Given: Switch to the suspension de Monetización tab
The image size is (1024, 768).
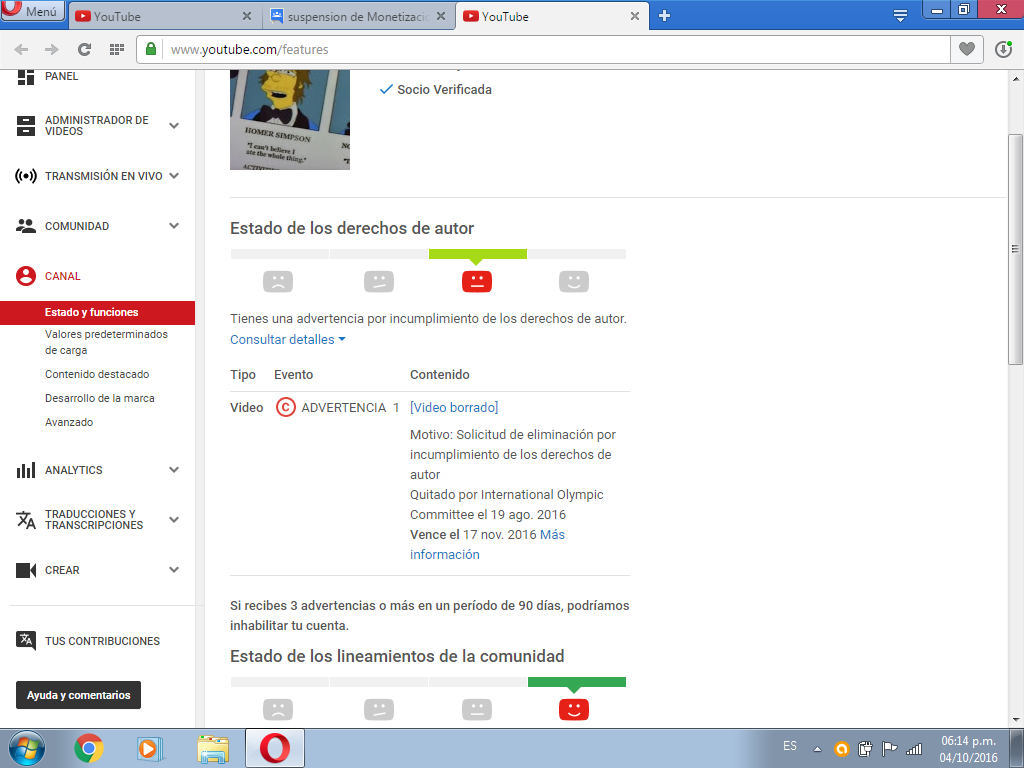Looking at the screenshot, I should pos(358,16).
